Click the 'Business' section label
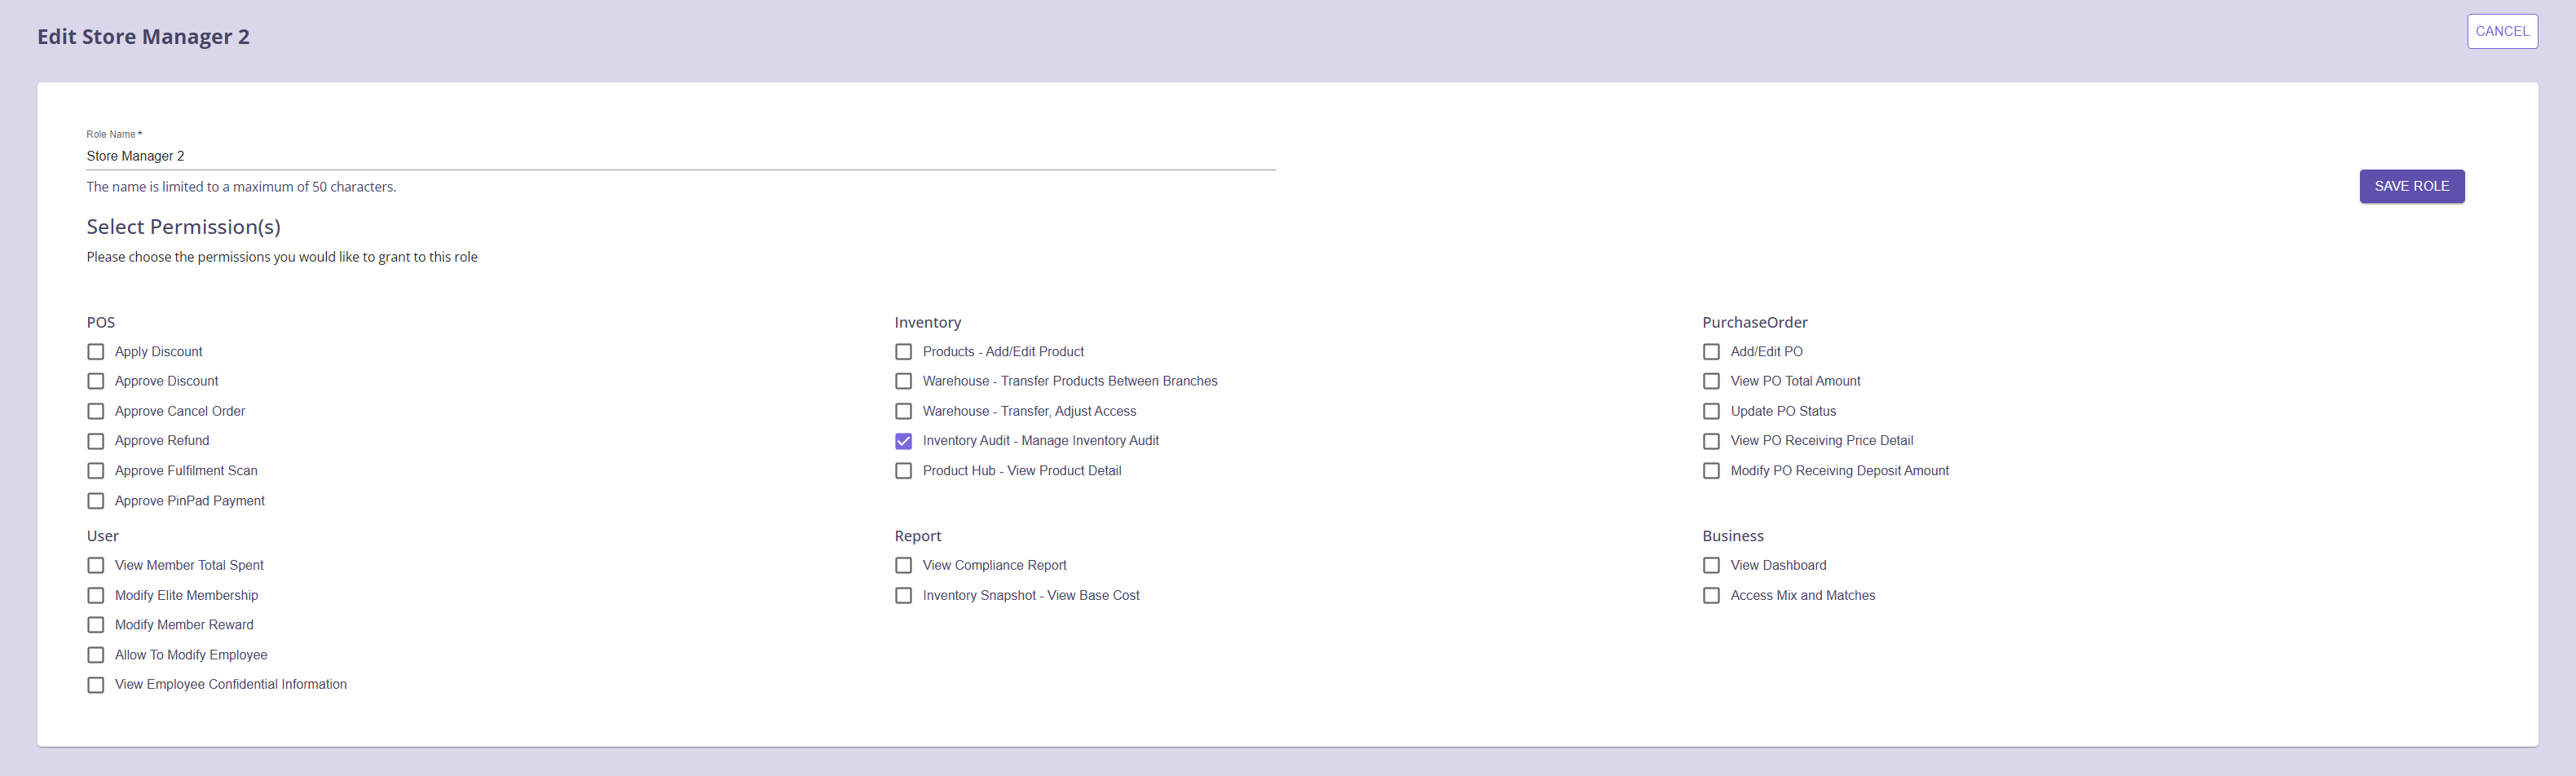The height and width of the screenshot is (776, 2576). coord(1733,536)
